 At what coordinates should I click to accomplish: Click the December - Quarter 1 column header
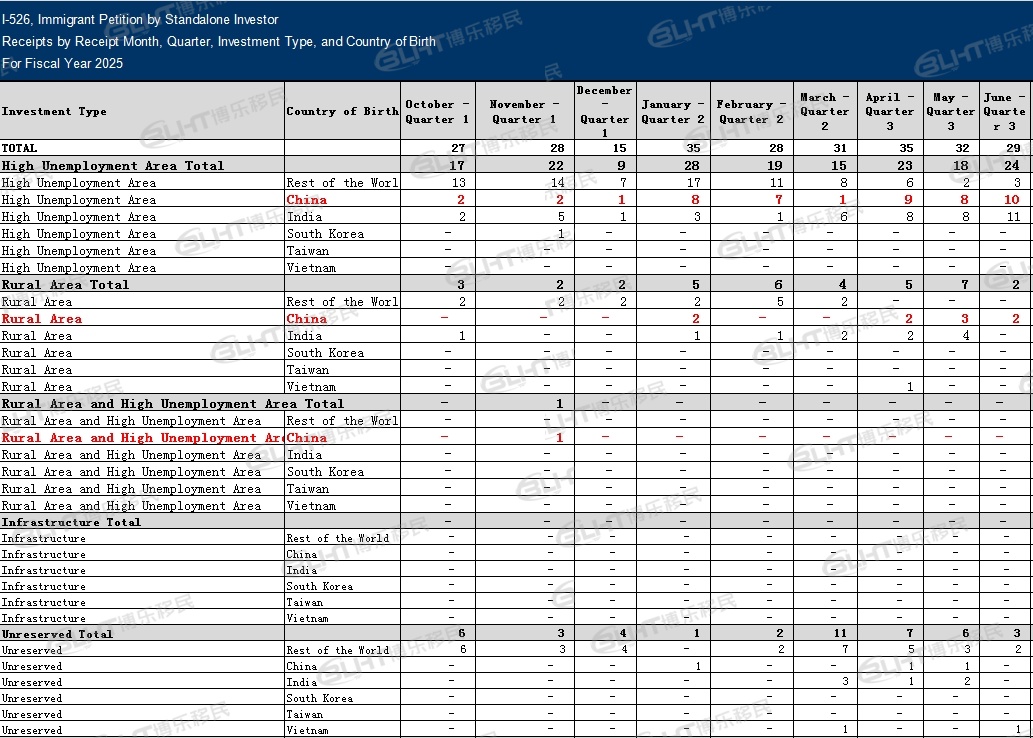coord(604,111)
